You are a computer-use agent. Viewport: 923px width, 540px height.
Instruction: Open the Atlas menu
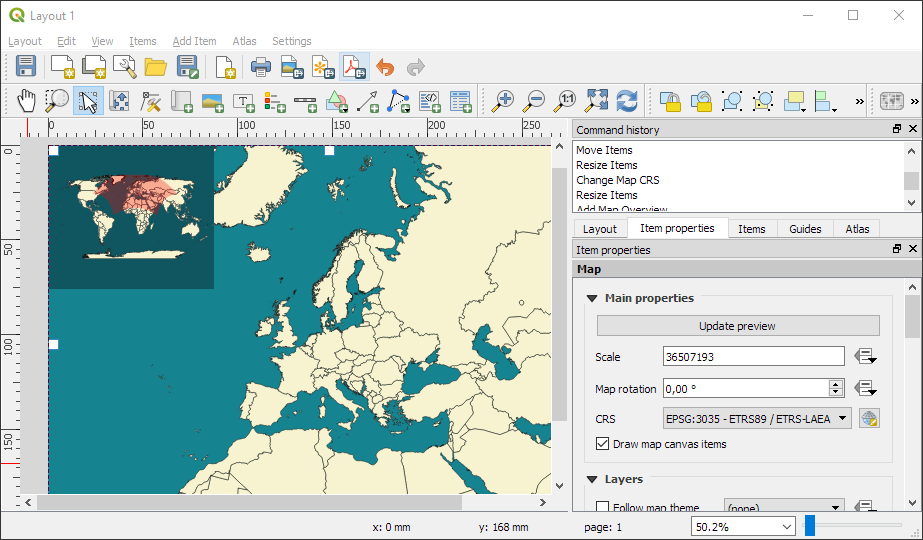tap(244, 41)
